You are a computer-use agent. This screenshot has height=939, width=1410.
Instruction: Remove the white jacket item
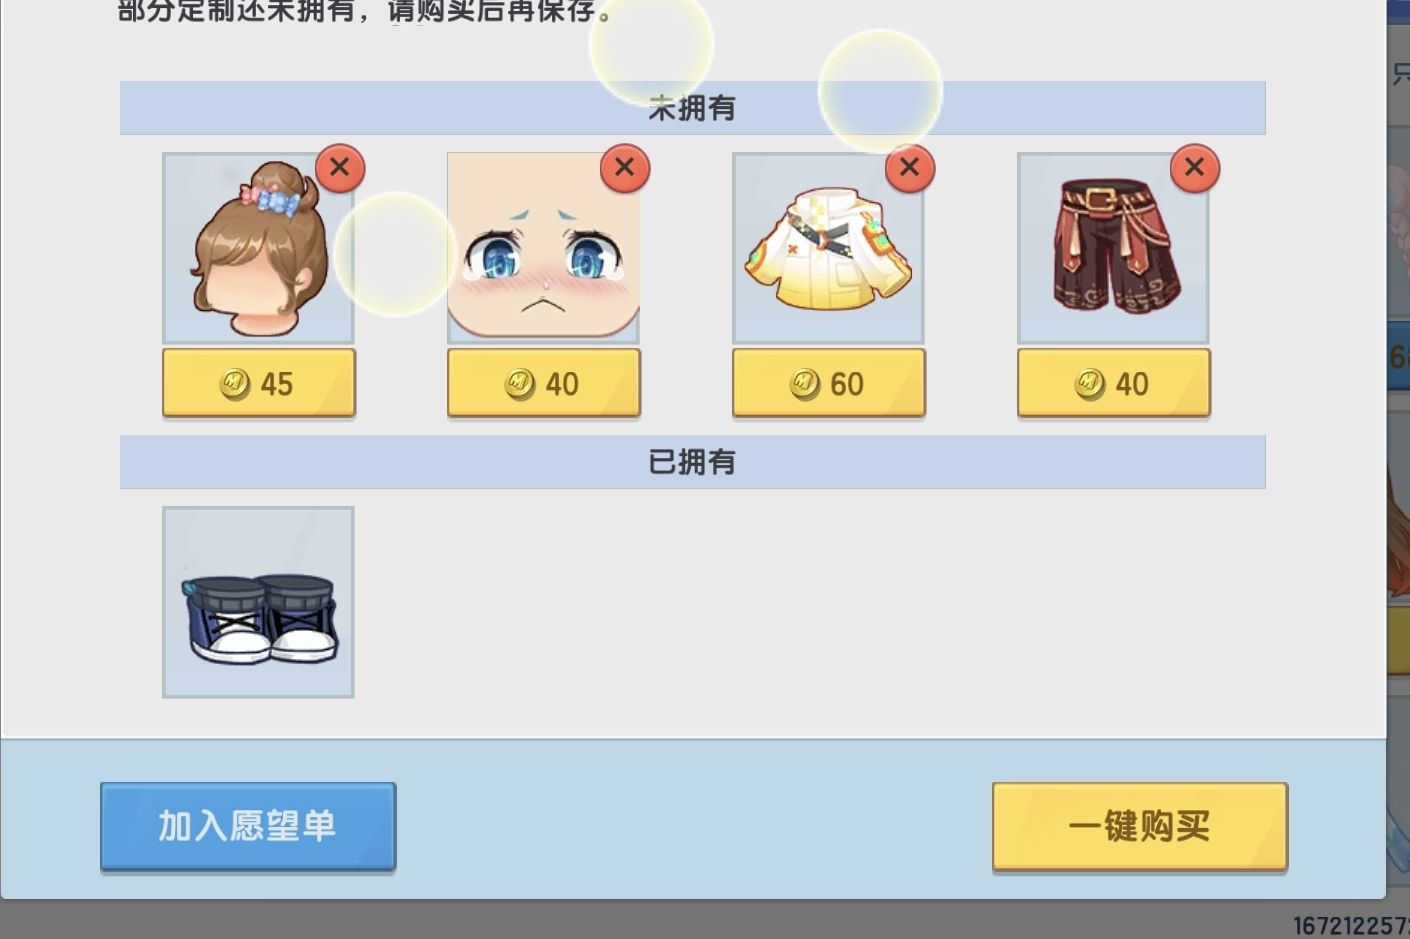tap(910, 168)
